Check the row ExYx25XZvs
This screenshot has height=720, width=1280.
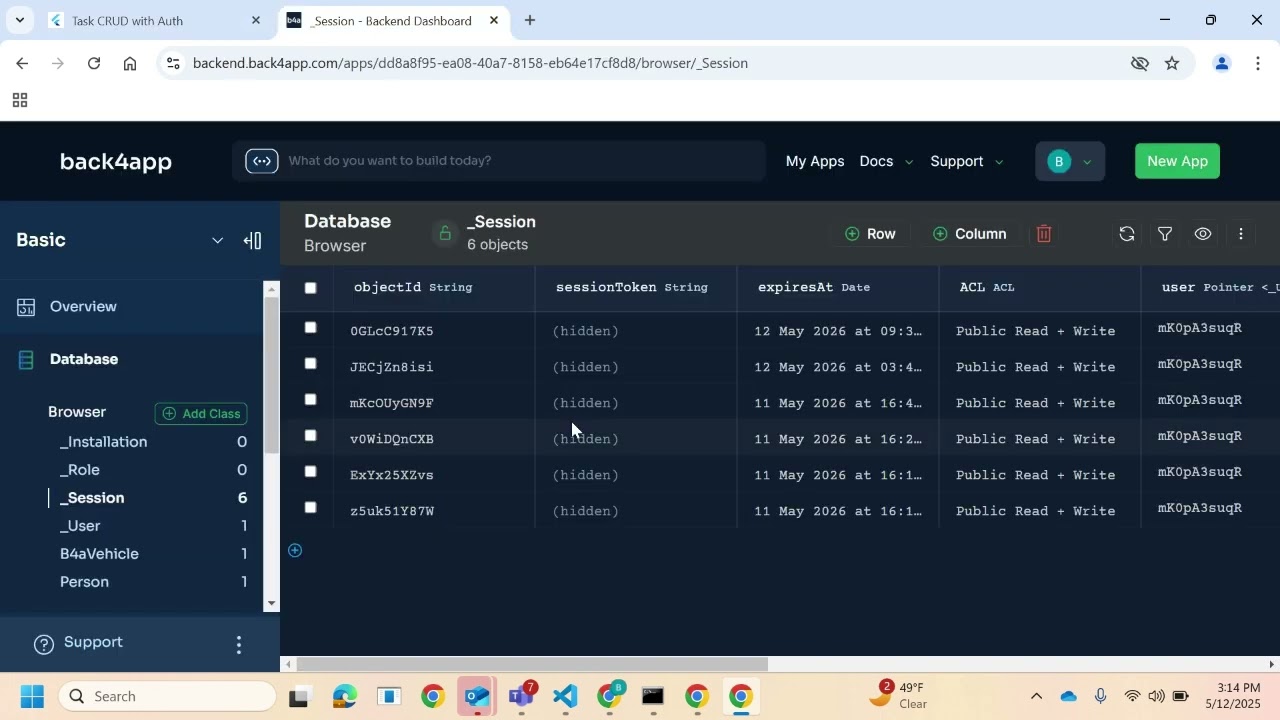click(x=310, y=472)
